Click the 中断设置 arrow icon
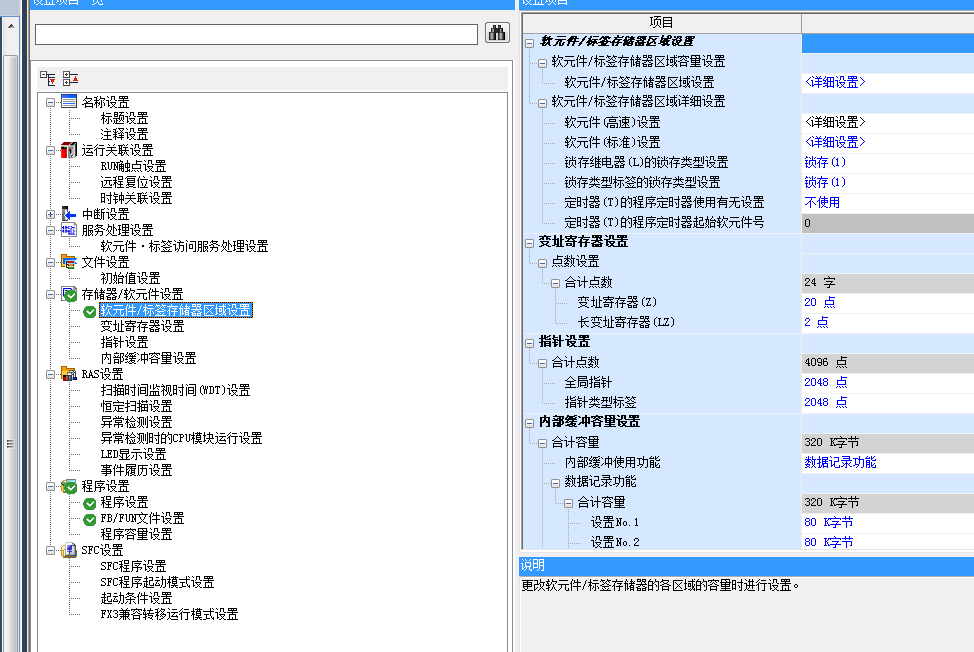 pyautogui.click(x=69, y=214)
